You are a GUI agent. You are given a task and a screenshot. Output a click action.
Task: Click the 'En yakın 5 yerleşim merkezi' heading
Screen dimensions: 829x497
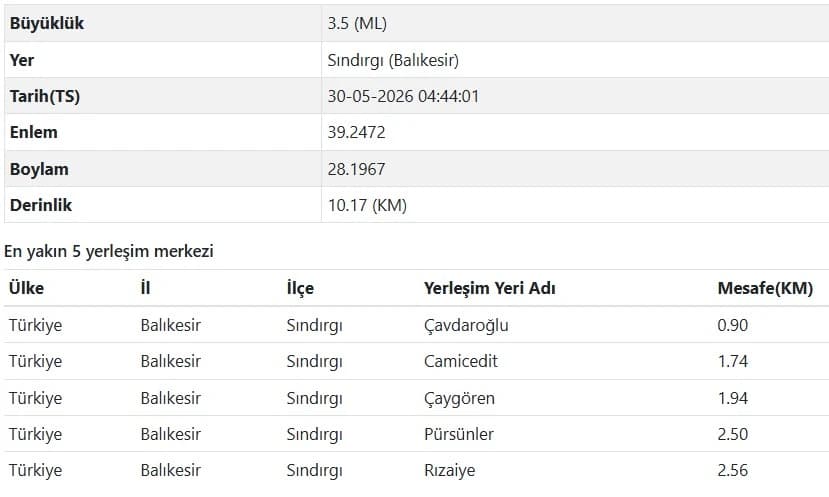(109, 251)
